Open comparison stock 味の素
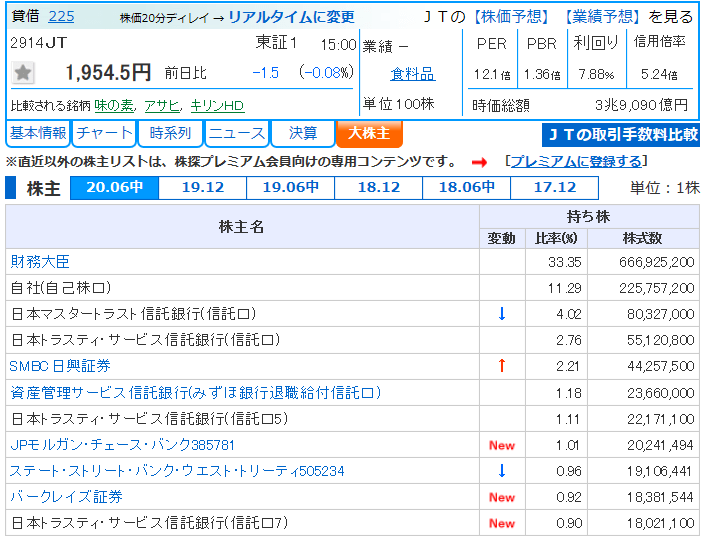The image size is (705, 541). coord(114,106)
